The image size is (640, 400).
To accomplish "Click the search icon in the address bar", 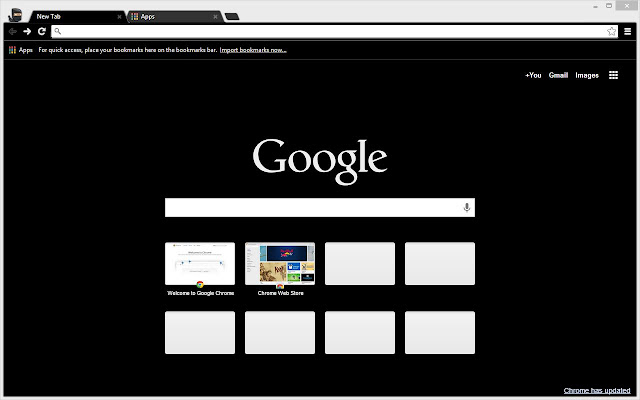I will (x=58, y=31).
